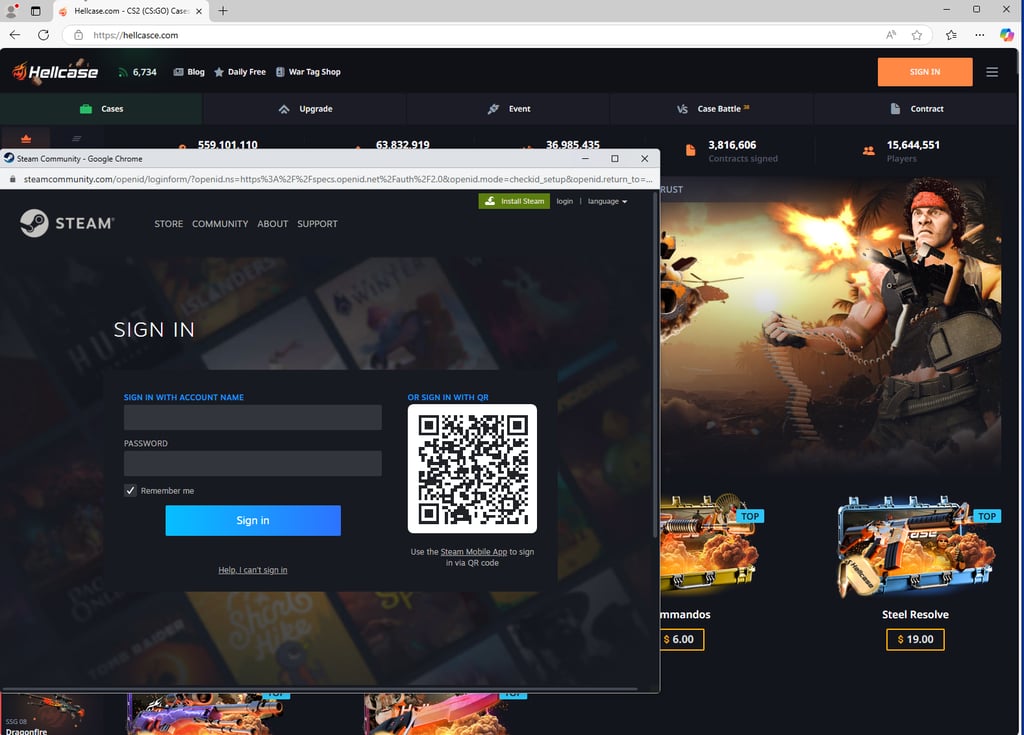This screenshot has height=735, width=1024.
Task: Open the Steel Resolve case thumbnail
Action: pos(915,547)
